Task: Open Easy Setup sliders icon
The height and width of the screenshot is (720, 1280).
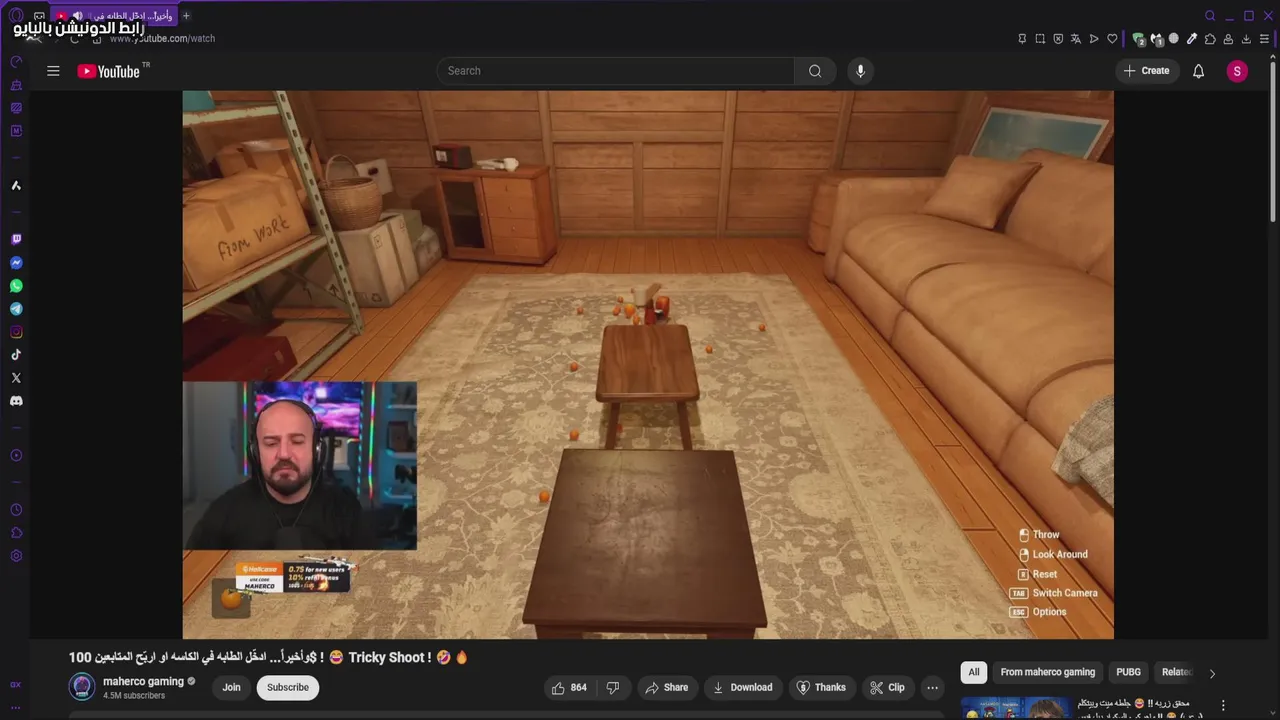Action: [x=1264, y=39]
